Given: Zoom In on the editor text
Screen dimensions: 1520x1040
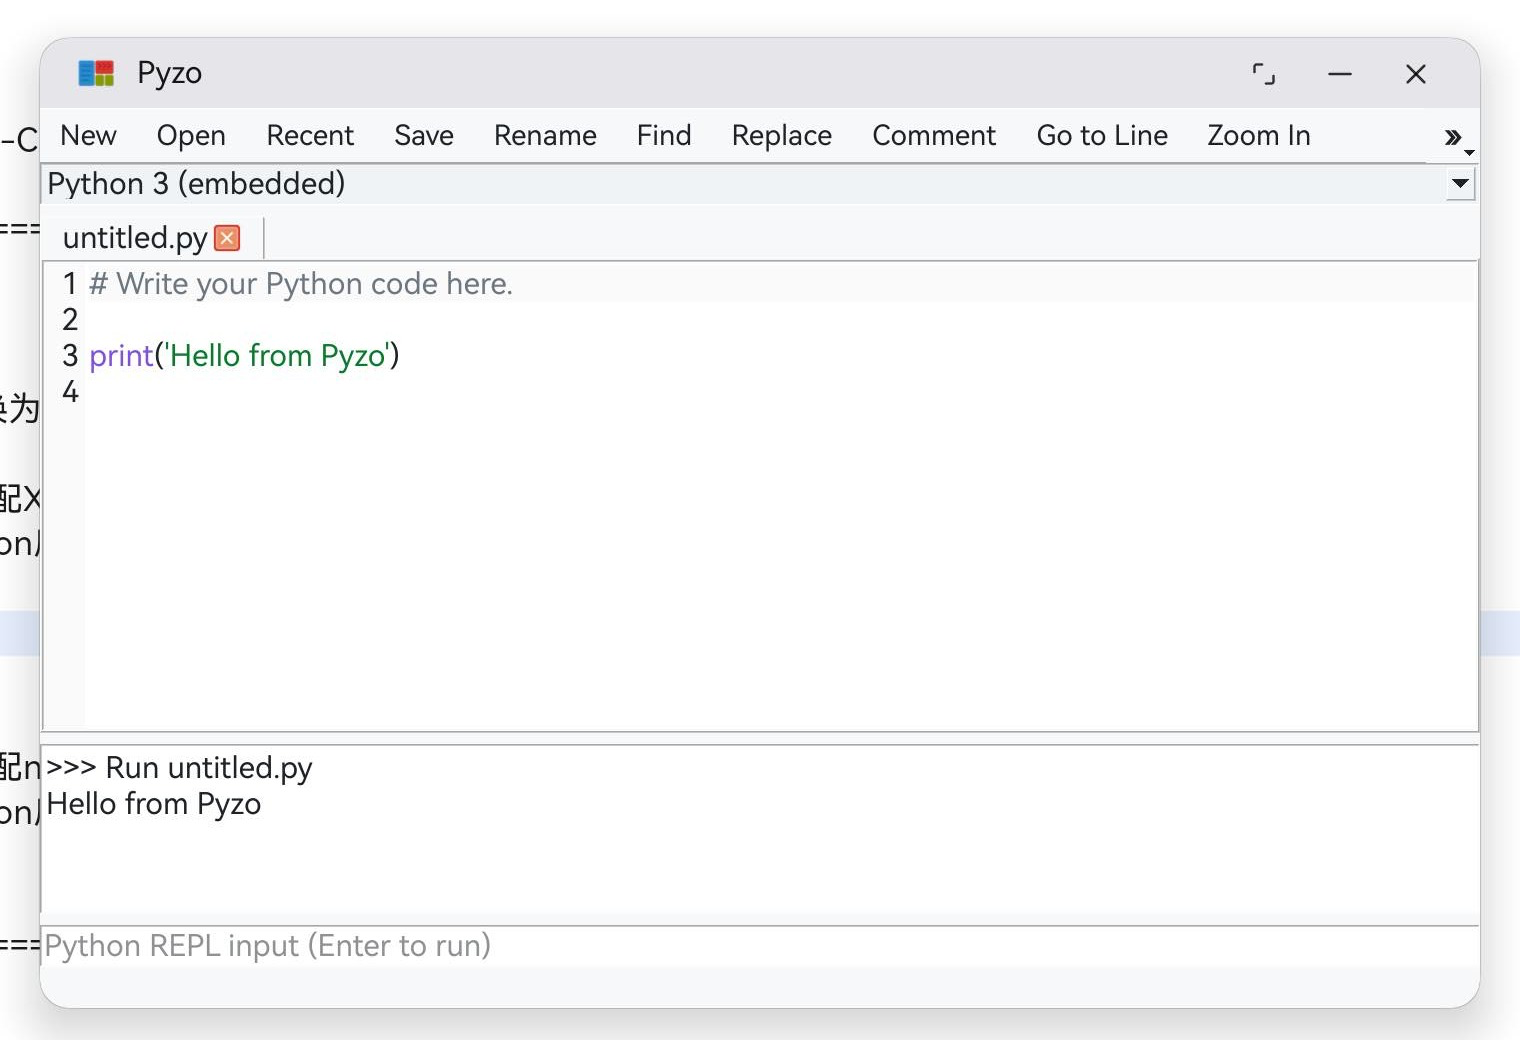Looking at the screenshot, I should pyautogui.click(x=1259, y=135).
